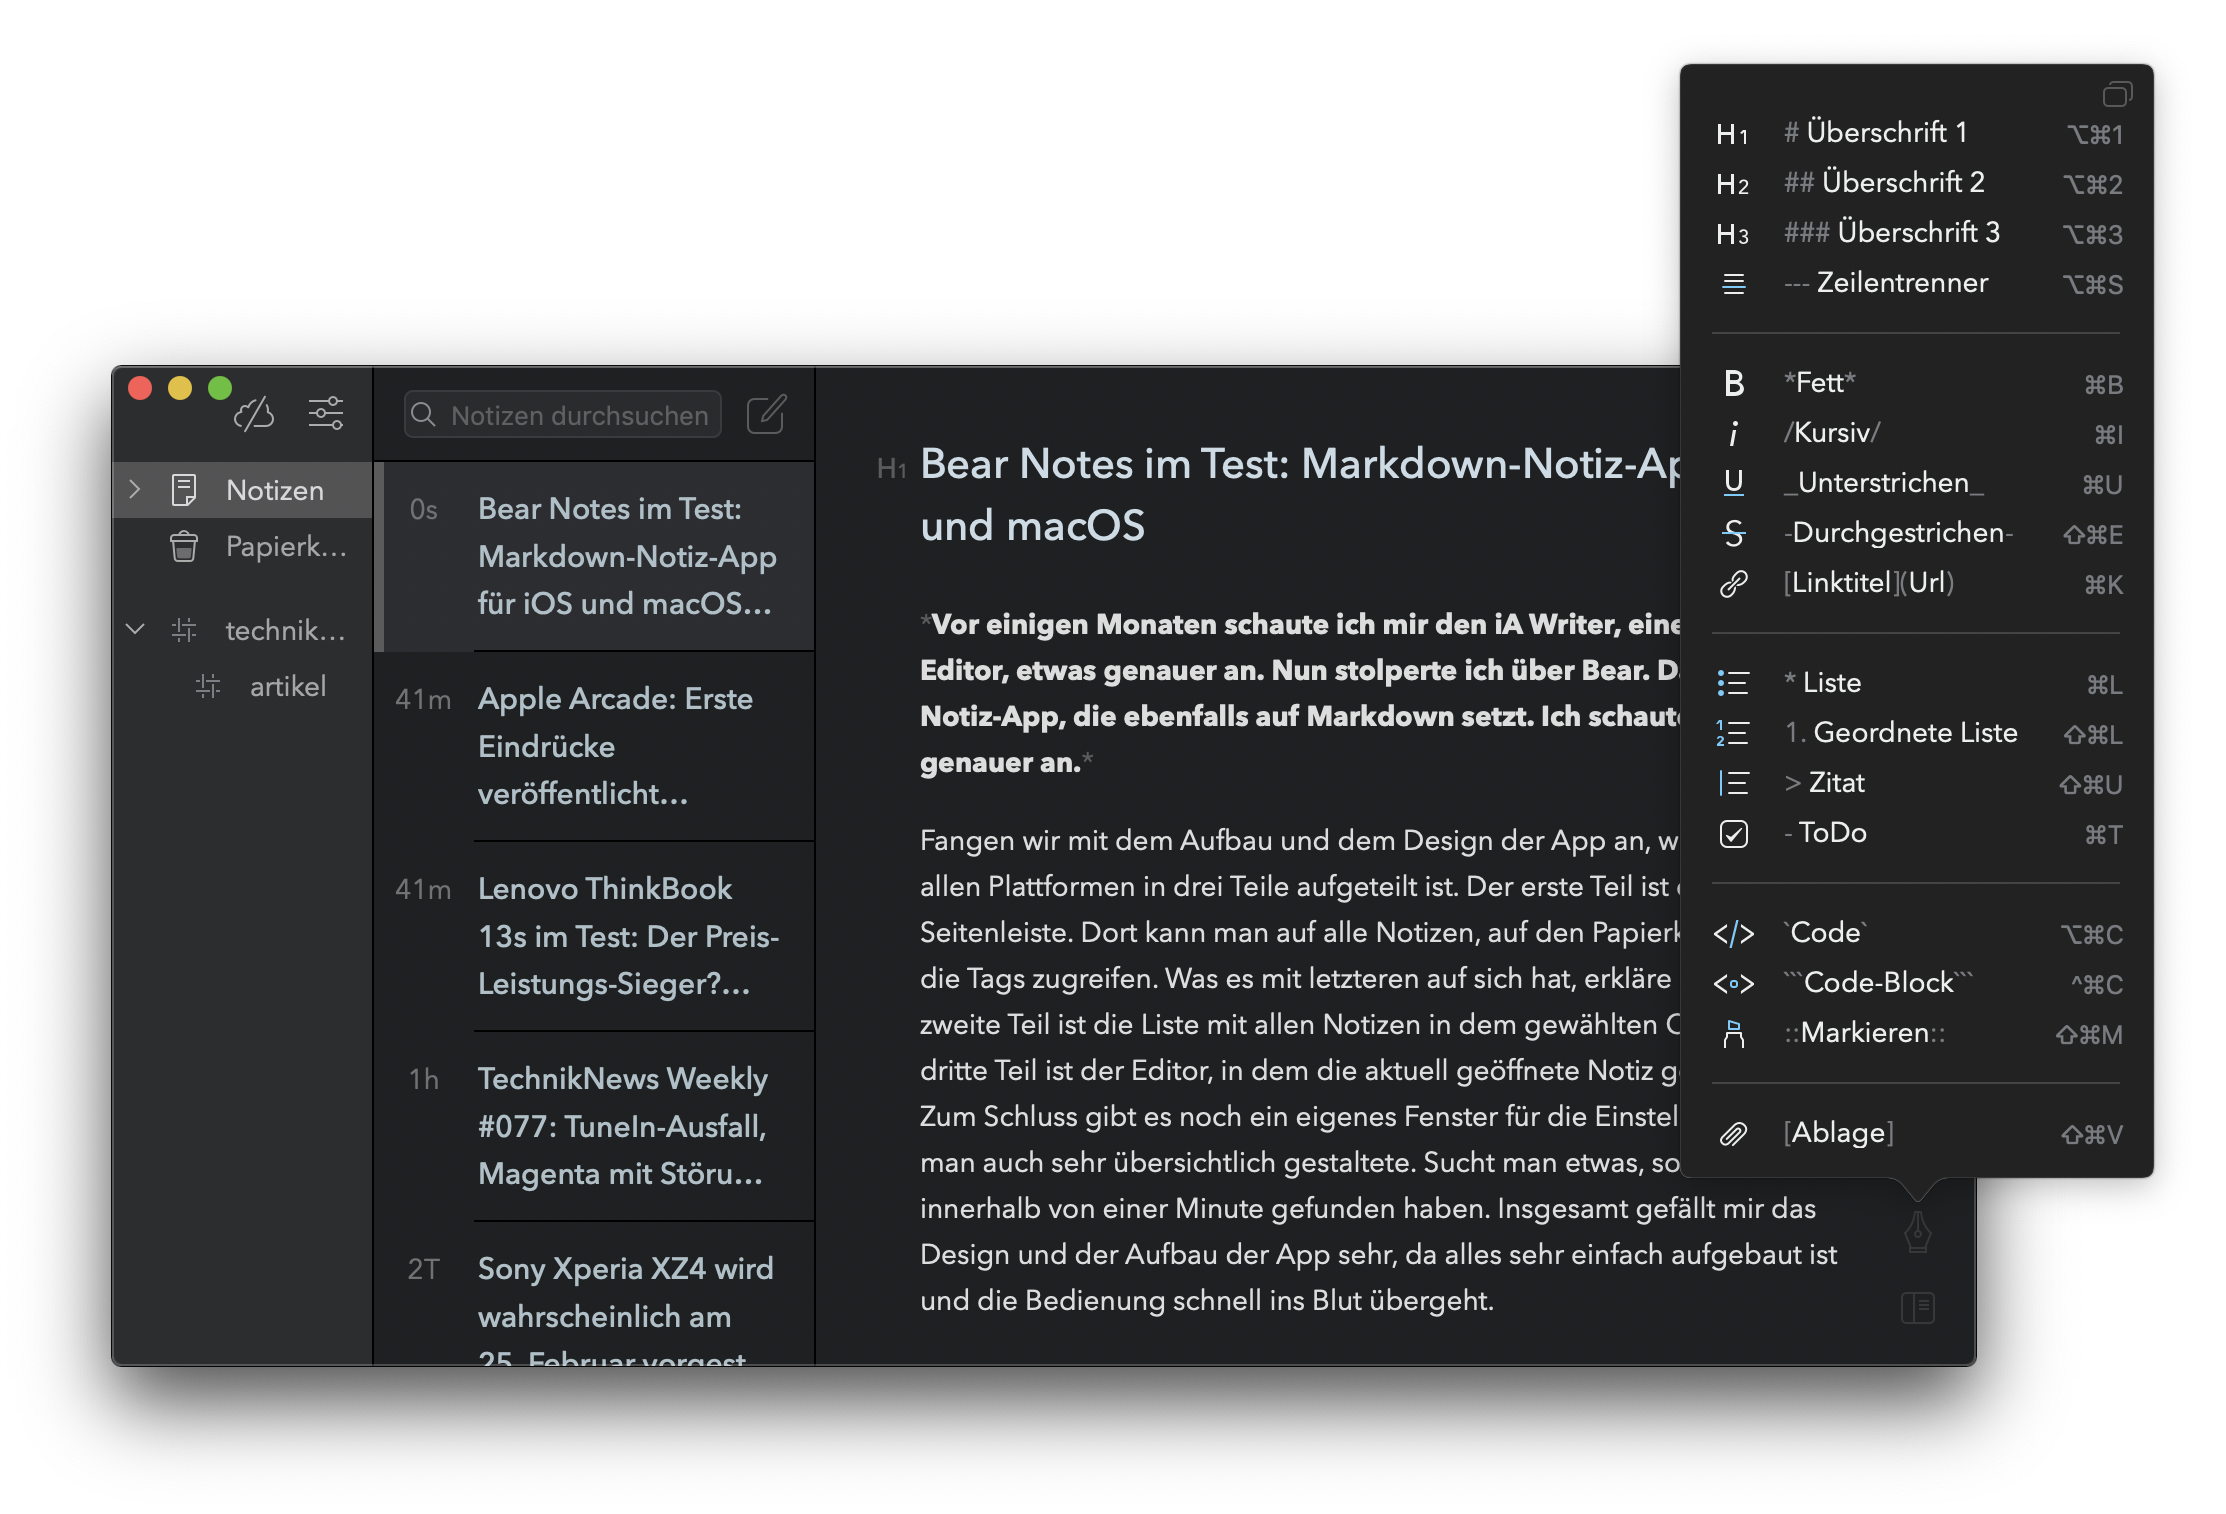The width and height of the screenshot is (2226, 1514).
Task: Select the artikel subtag in sidebar
Action: tap(243, 686)
